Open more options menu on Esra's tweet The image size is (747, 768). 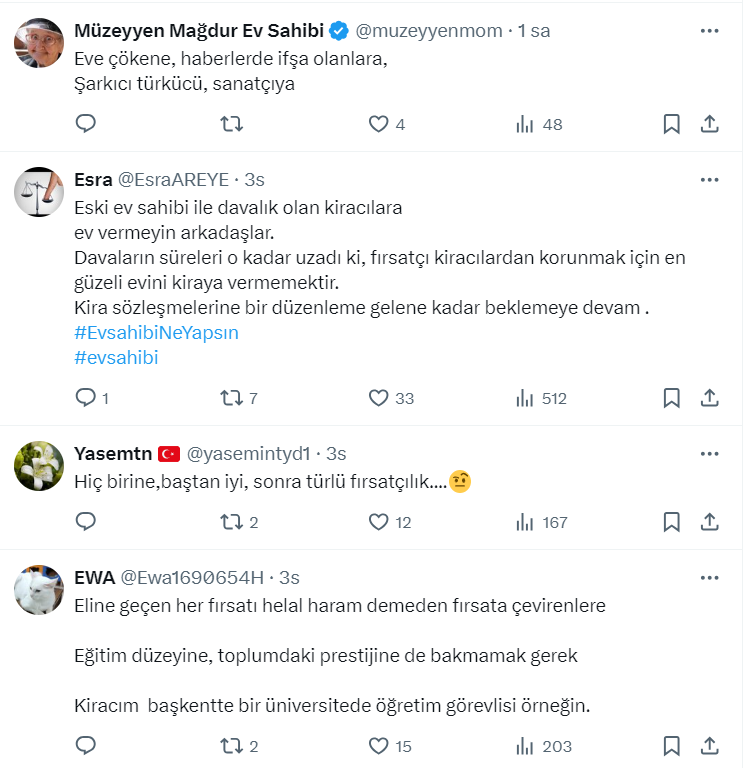tap(709, 180)
